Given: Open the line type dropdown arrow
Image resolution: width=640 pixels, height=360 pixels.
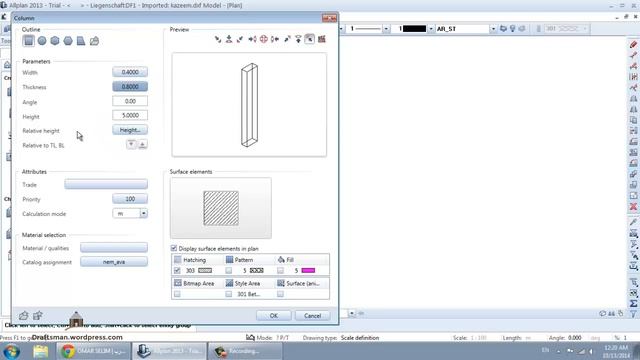Looking at the screenshot, I should point(386,29).
